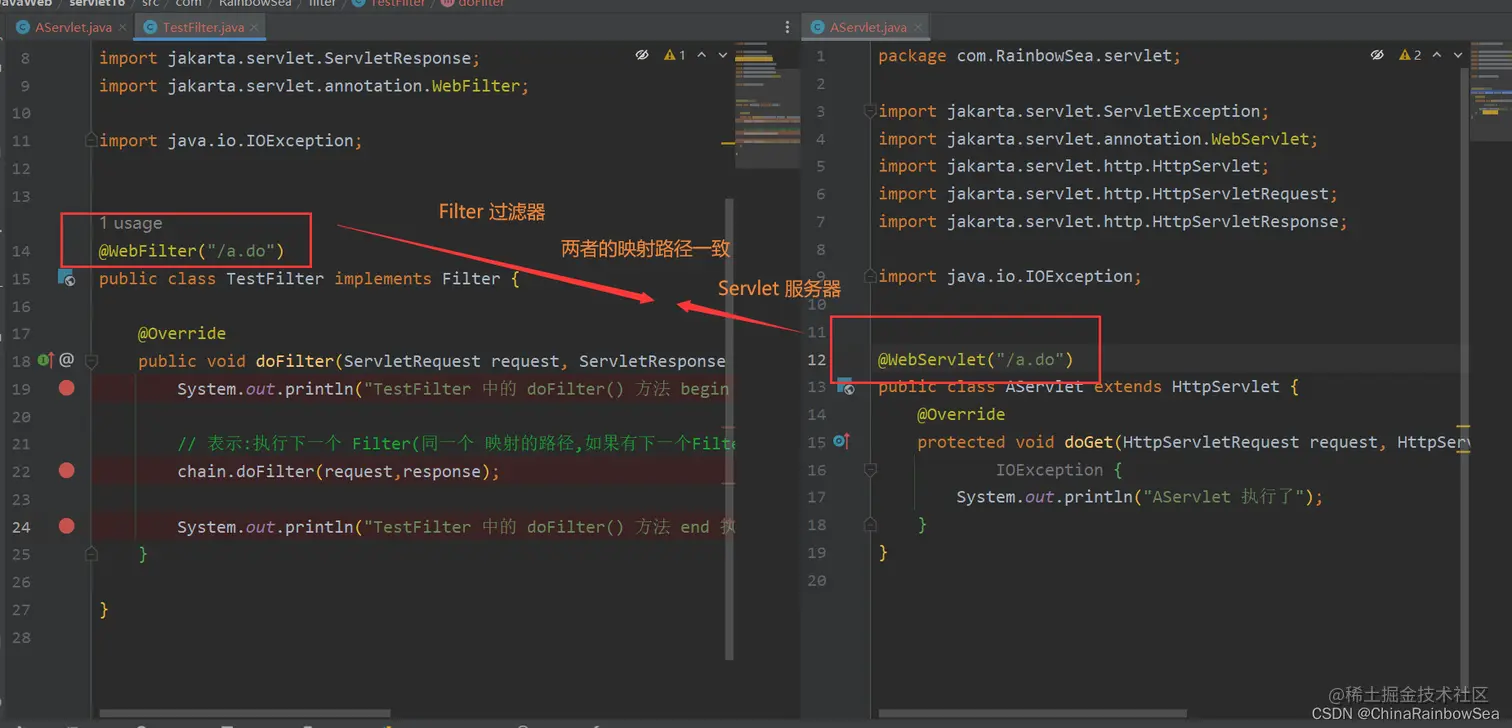
Task: Open warning count 1 indicator in TestFilter
Action: [675, 55]
